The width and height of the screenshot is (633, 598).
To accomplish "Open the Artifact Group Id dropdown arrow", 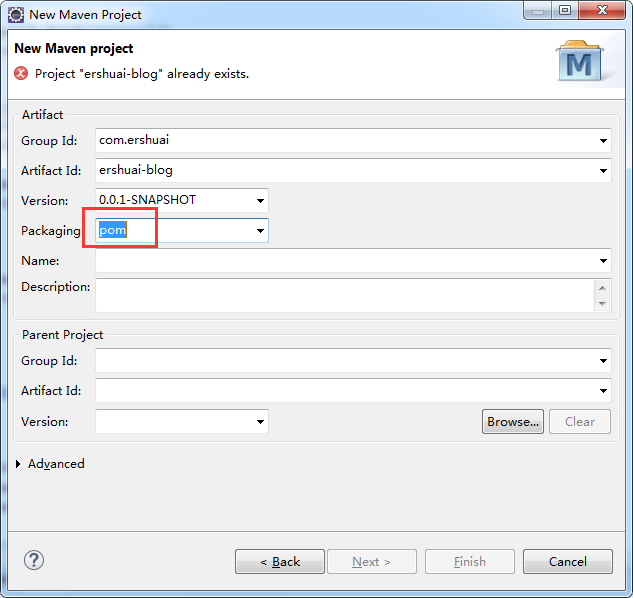I will pos(603,141).
